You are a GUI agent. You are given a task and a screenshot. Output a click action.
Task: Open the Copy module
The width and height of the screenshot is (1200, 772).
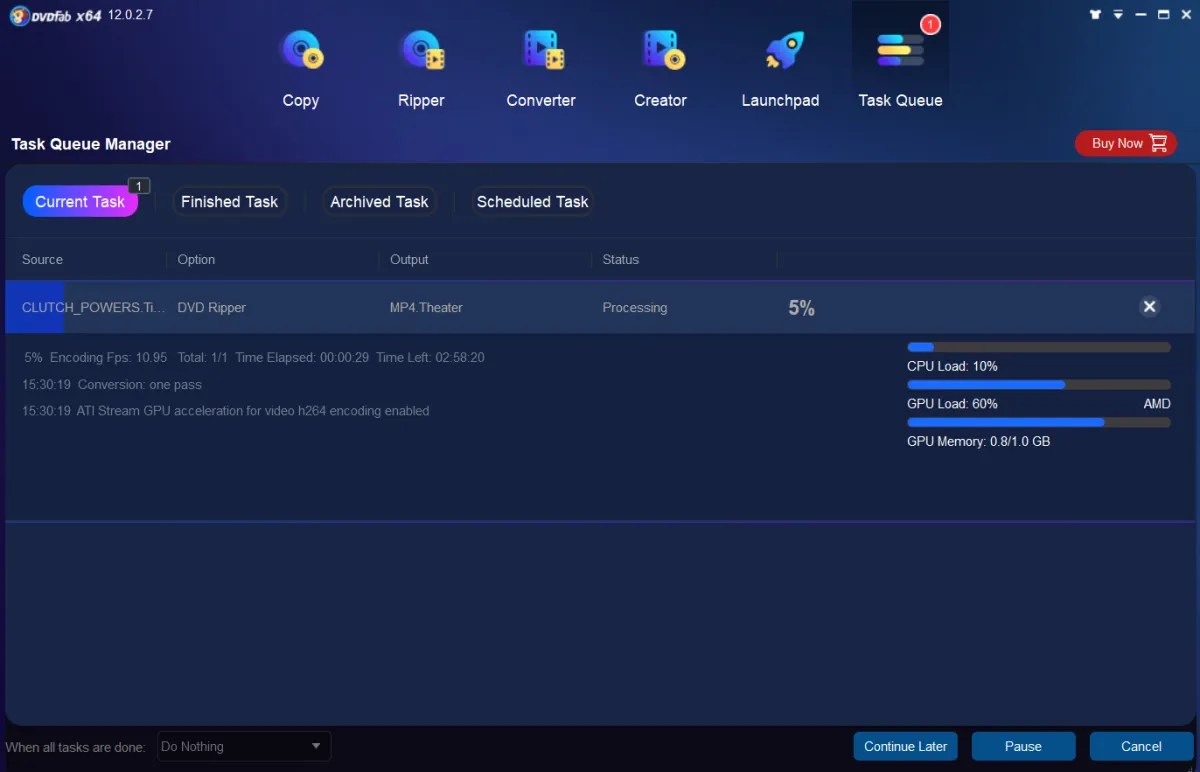tap(300, 67)
